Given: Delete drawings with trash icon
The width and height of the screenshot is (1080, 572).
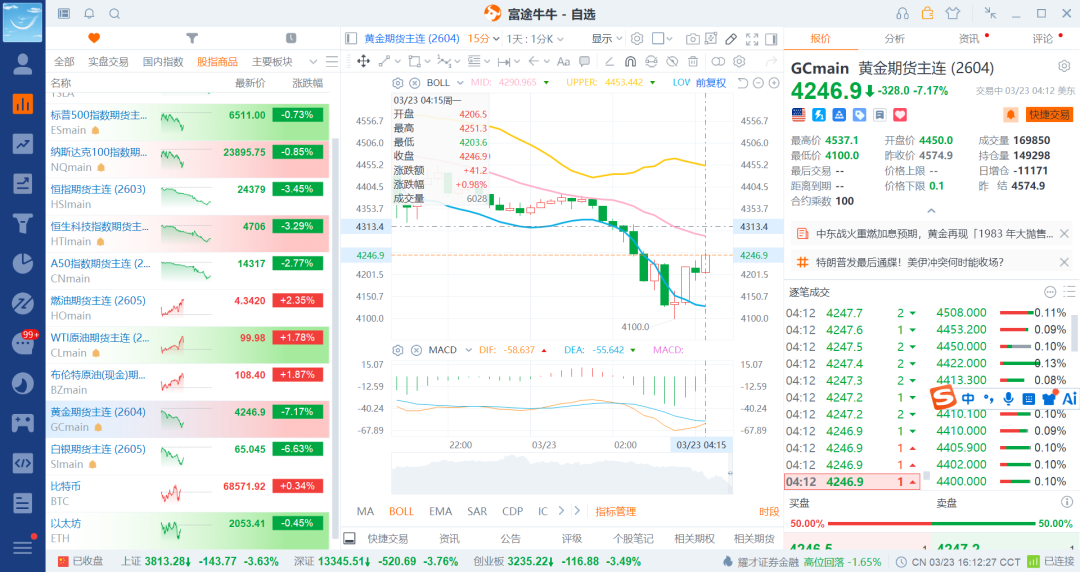Looking at the screenshot, I should tap(693, 61).
